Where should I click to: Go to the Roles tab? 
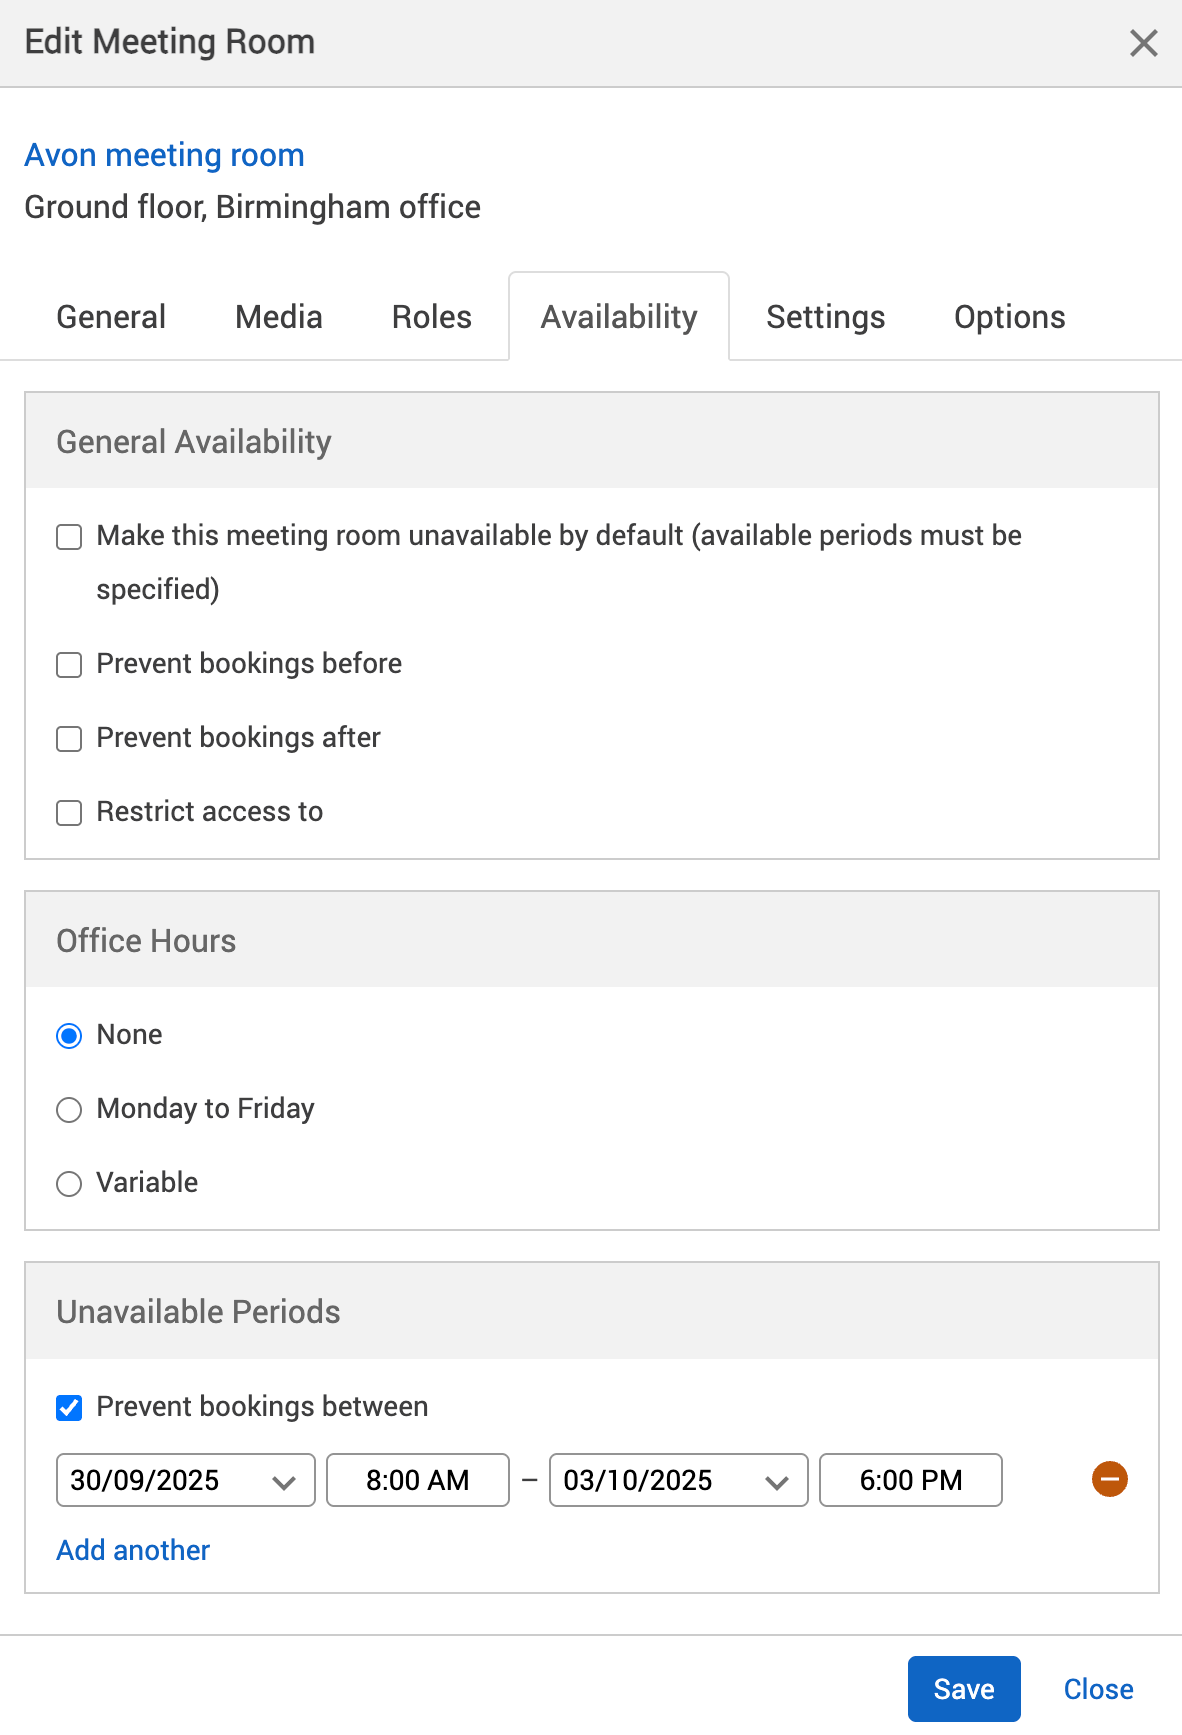tap(430, 316)
